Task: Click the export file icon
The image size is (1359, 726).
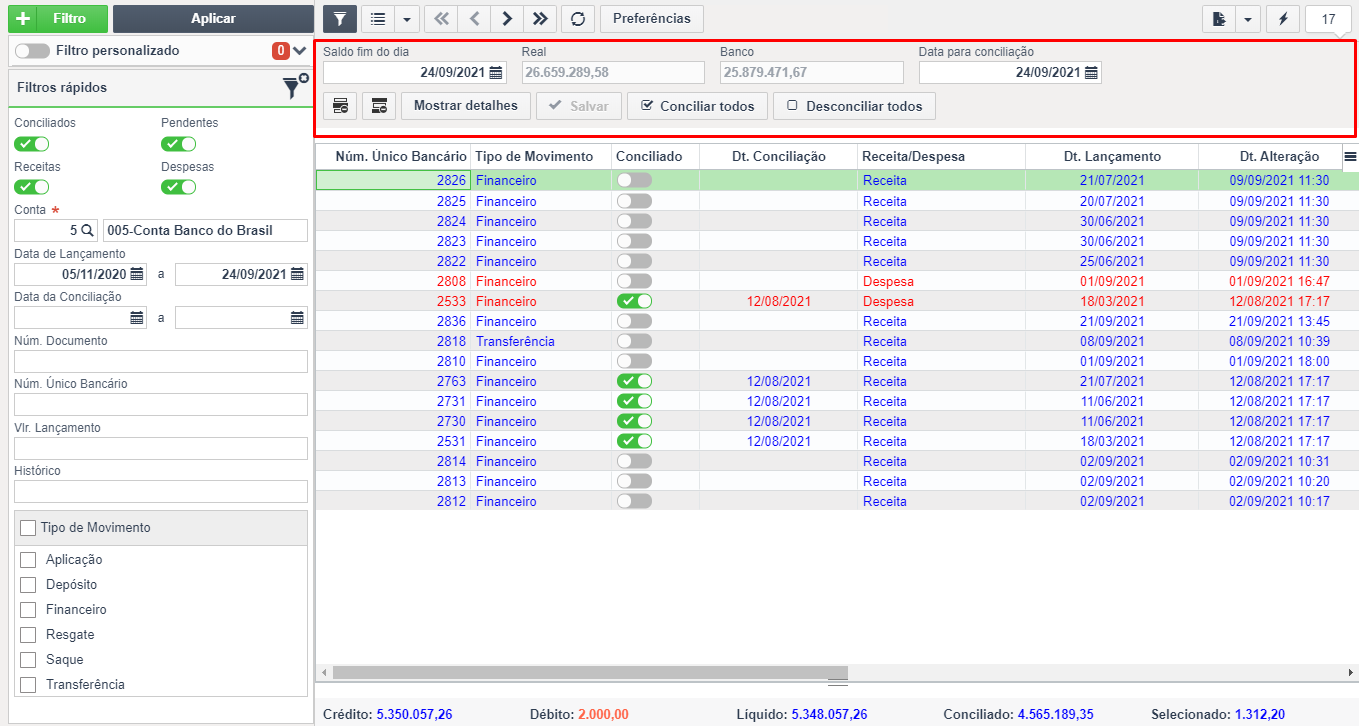Action: pos(1219,19)
